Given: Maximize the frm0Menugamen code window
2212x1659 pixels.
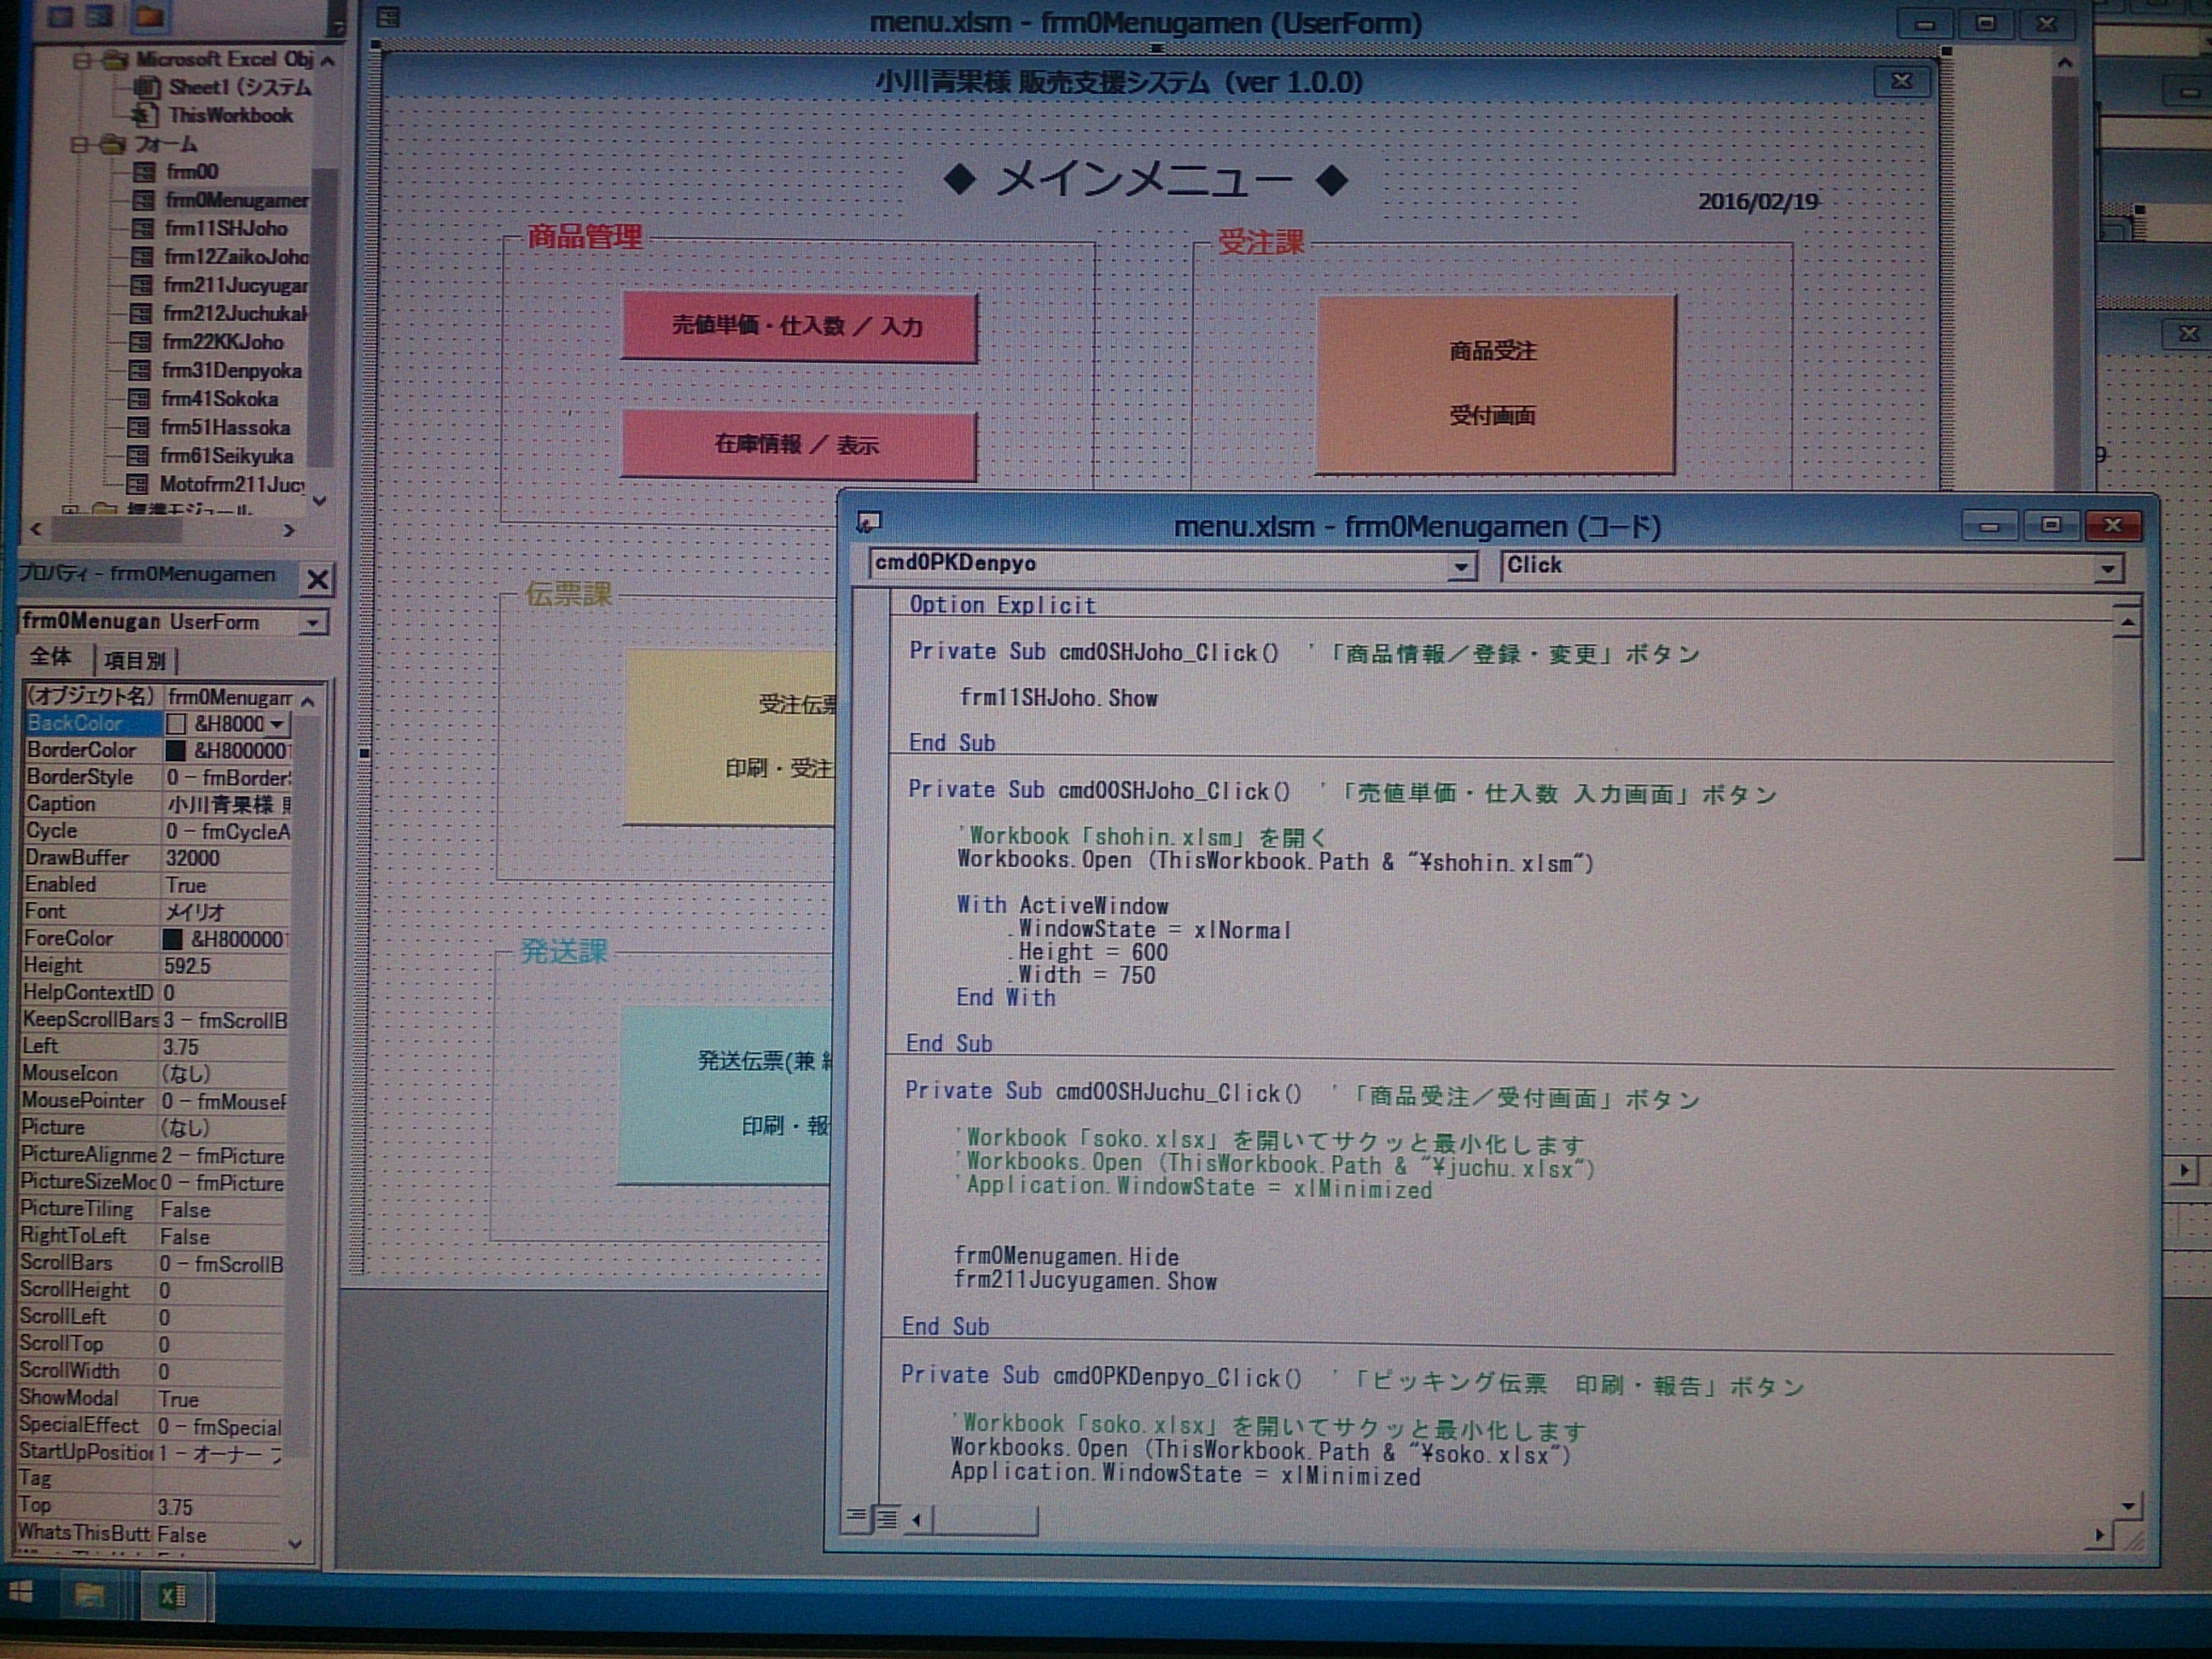Looking at the screenshot, I should [2051, 525].
